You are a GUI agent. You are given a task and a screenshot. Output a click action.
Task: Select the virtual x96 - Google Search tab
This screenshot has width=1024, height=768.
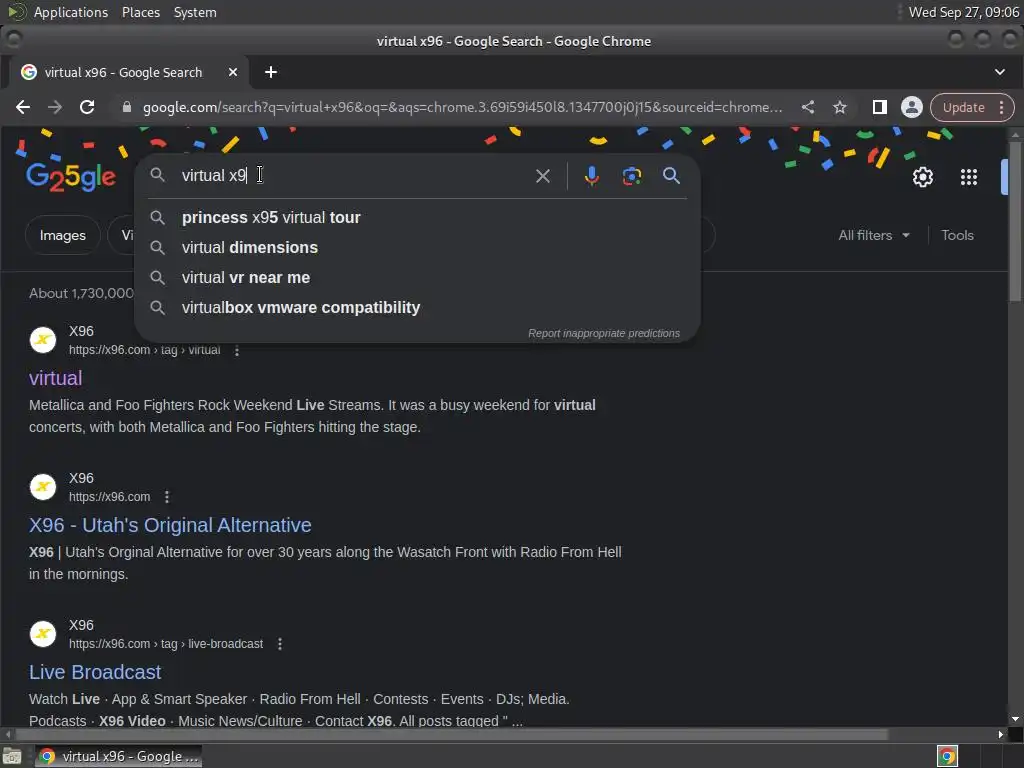(124, 72)
